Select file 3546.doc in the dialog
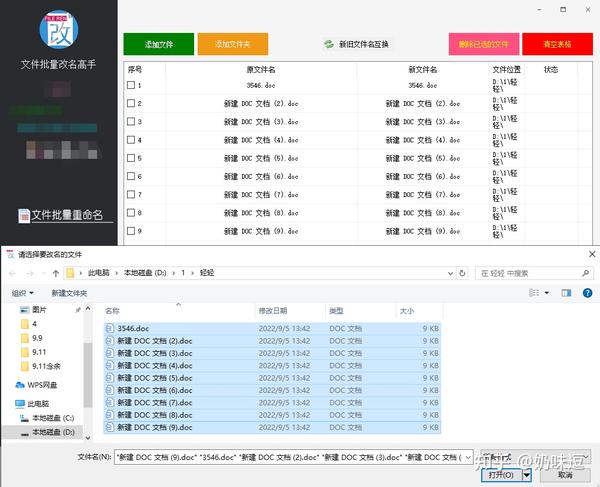 pos(272,328)
